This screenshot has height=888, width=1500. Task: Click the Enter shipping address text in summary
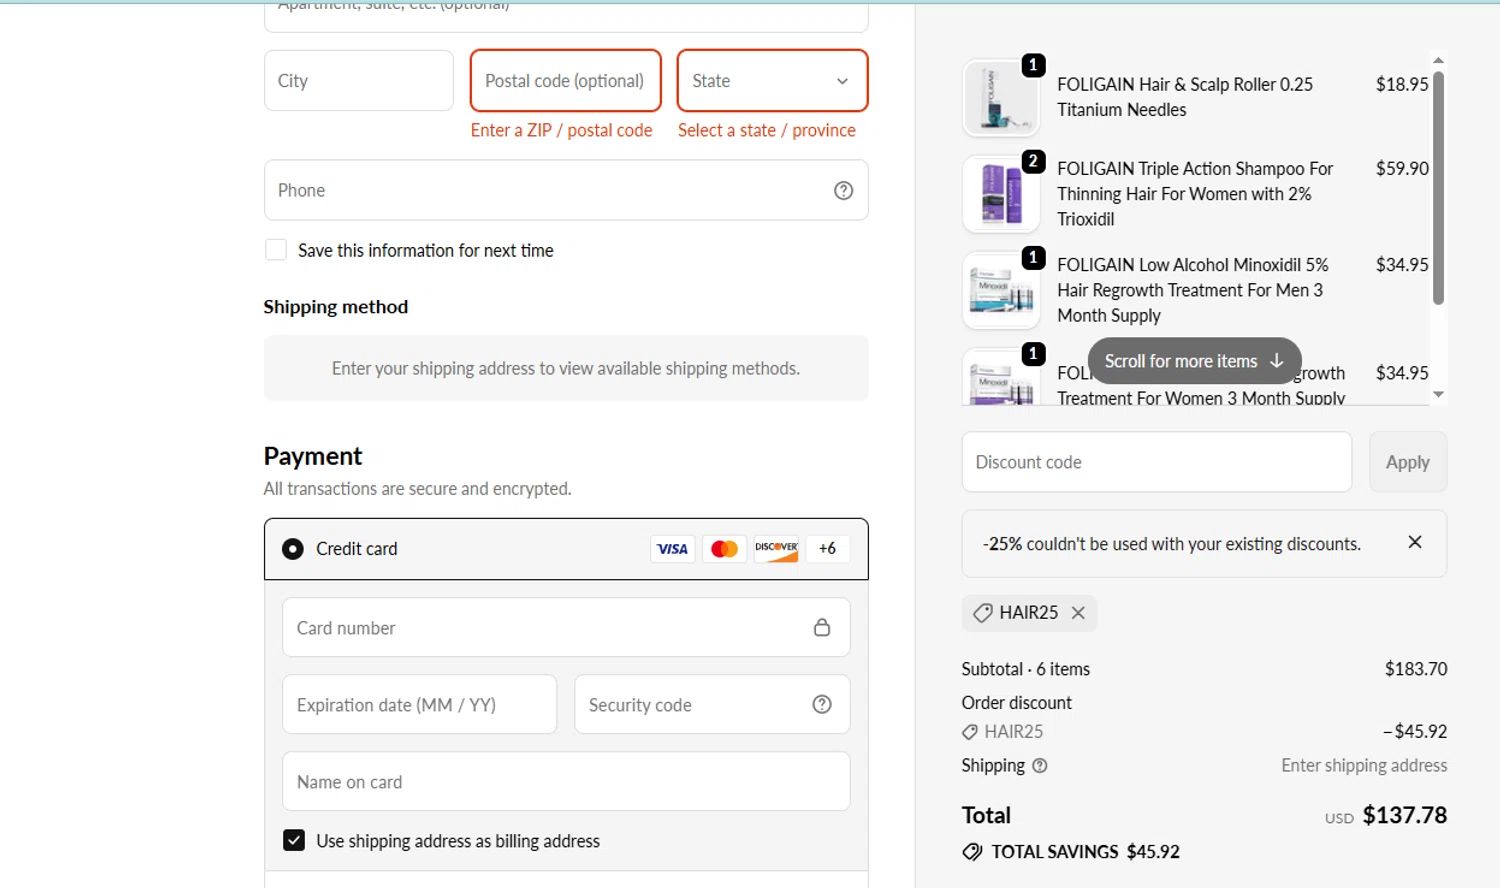click(1364, 765)
